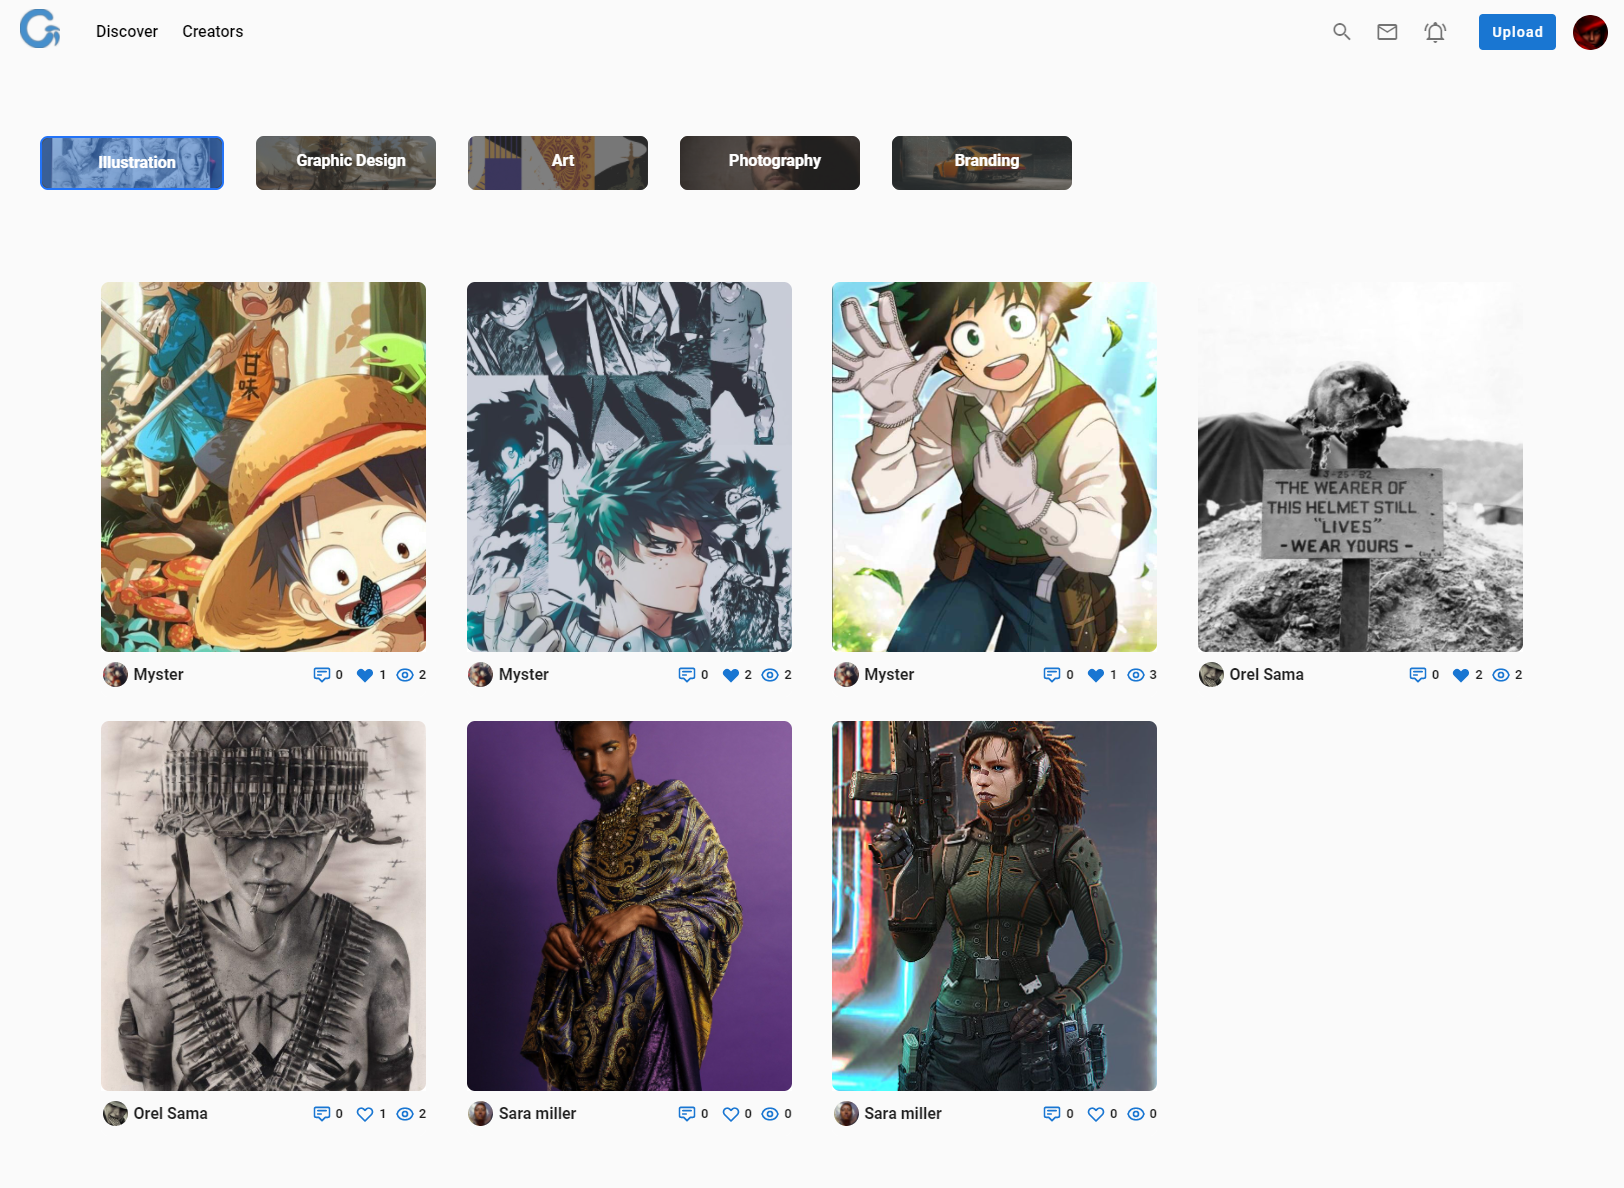Select the Graphic Design category

[x=346, y=163]
